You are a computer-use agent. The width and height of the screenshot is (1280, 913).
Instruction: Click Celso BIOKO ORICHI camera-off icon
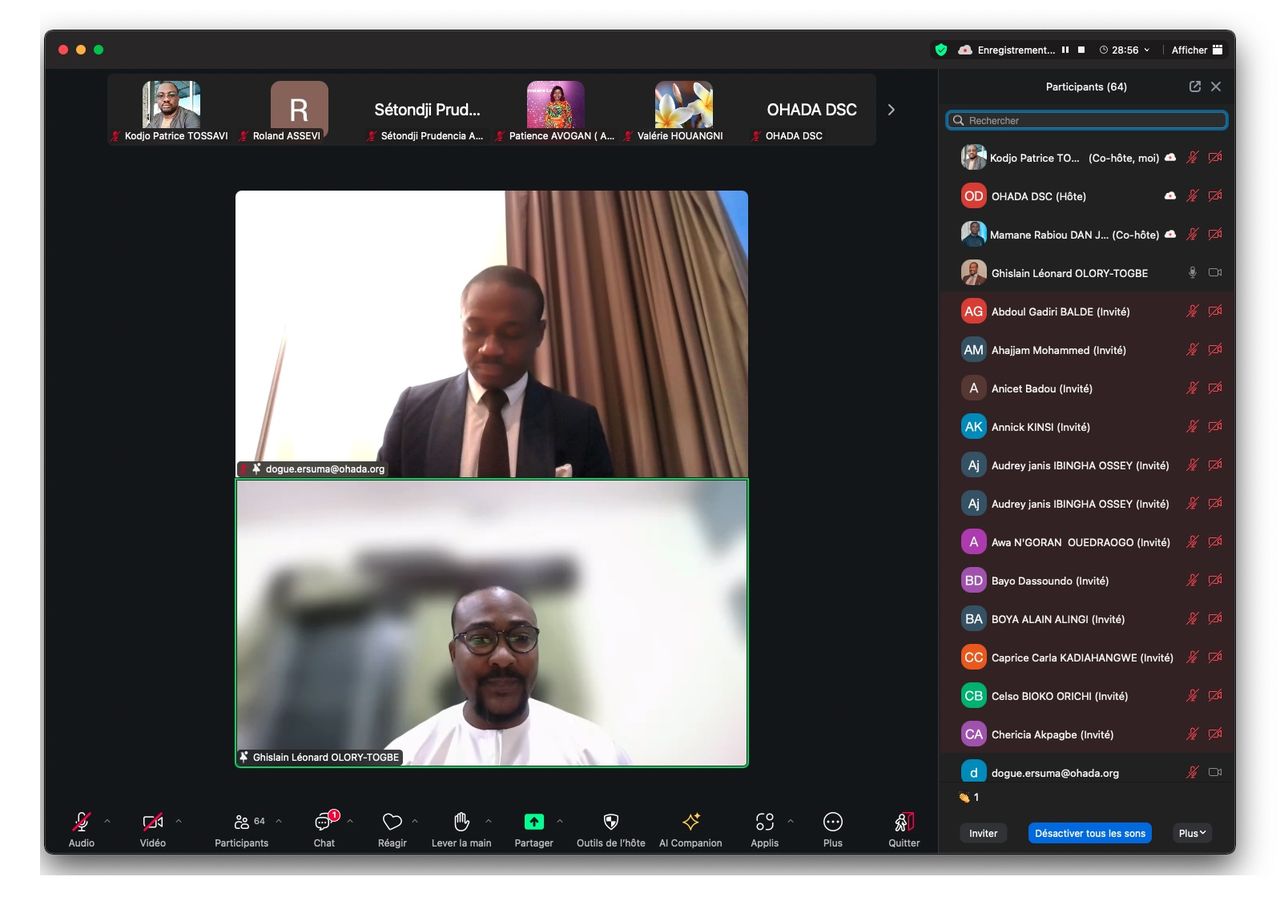click(1215, 696)
